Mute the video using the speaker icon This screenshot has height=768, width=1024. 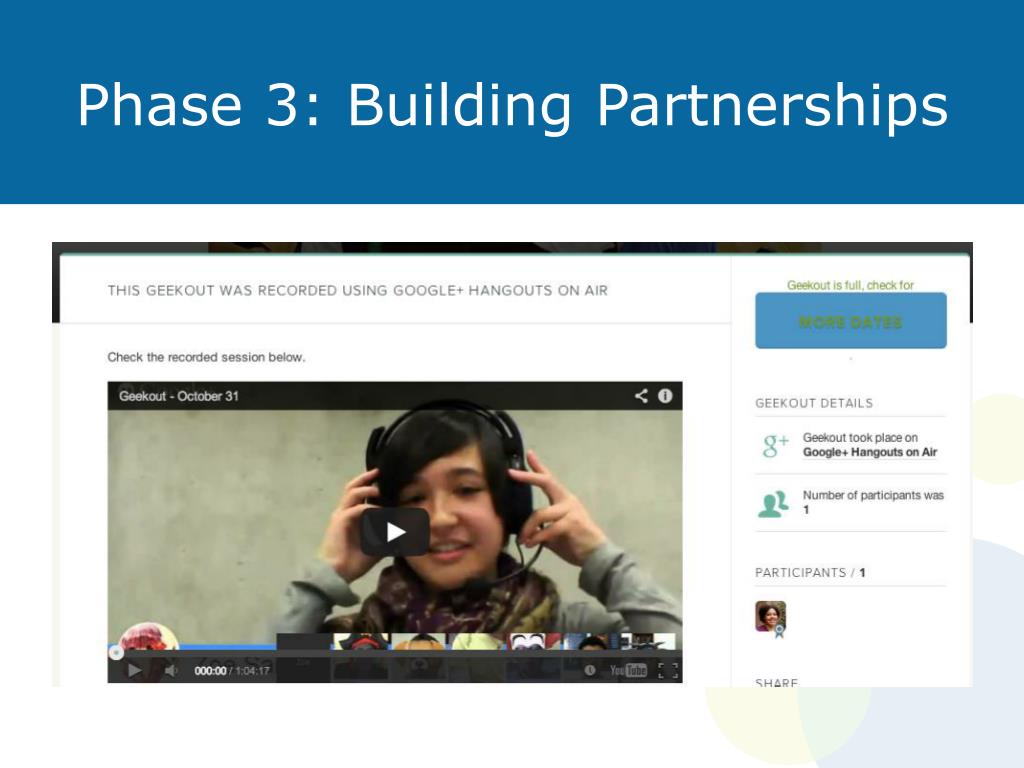pos(171,670)
